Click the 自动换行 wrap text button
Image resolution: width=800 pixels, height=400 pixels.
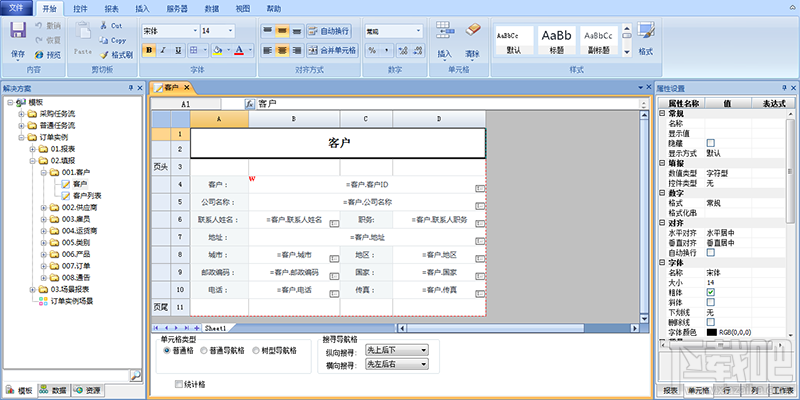(329, 31)
